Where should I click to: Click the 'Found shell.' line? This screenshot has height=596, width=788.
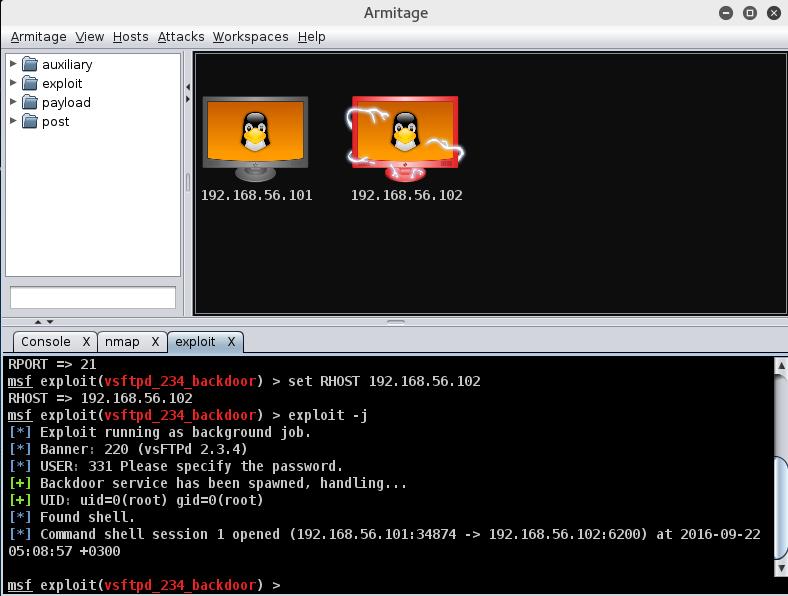(72, 517)
